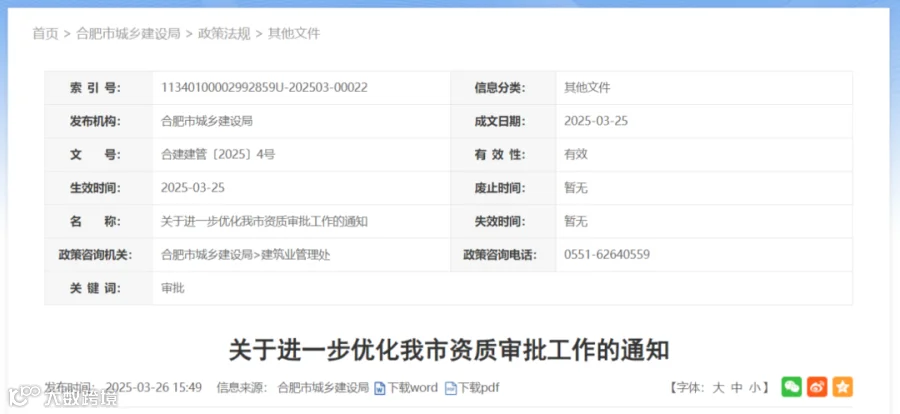Download the word version link
Viewport: 900px width, 414px height.
[x=412, y=388]
